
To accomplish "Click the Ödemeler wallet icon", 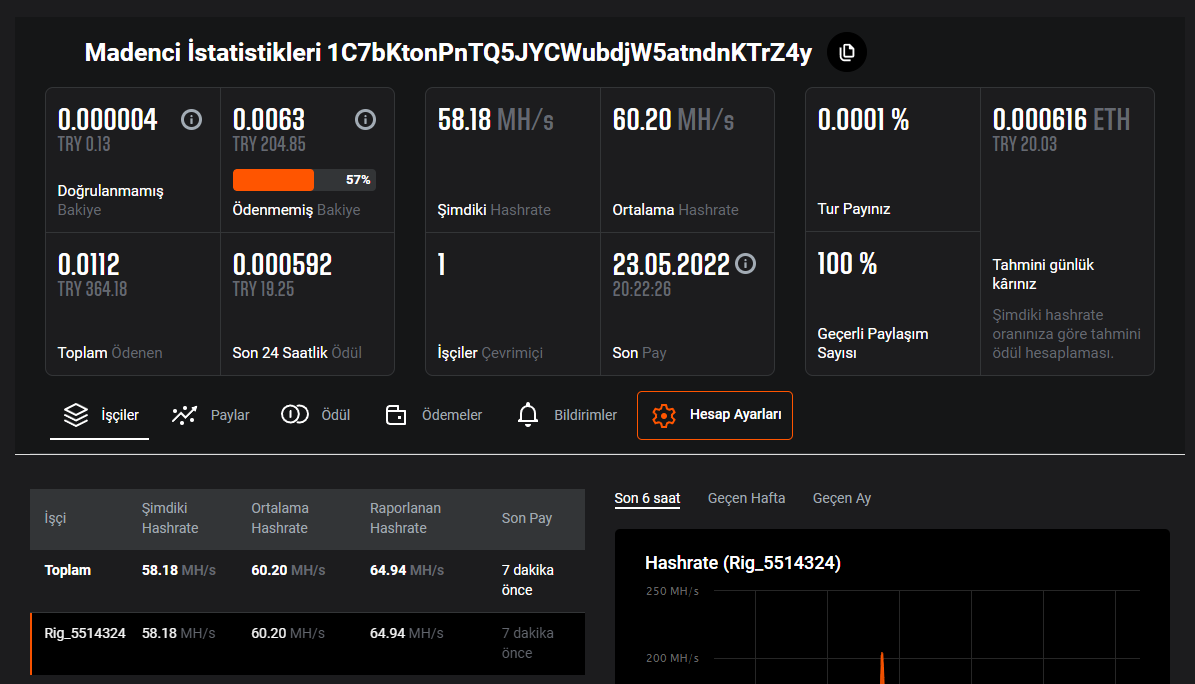I will coord(396,415).
